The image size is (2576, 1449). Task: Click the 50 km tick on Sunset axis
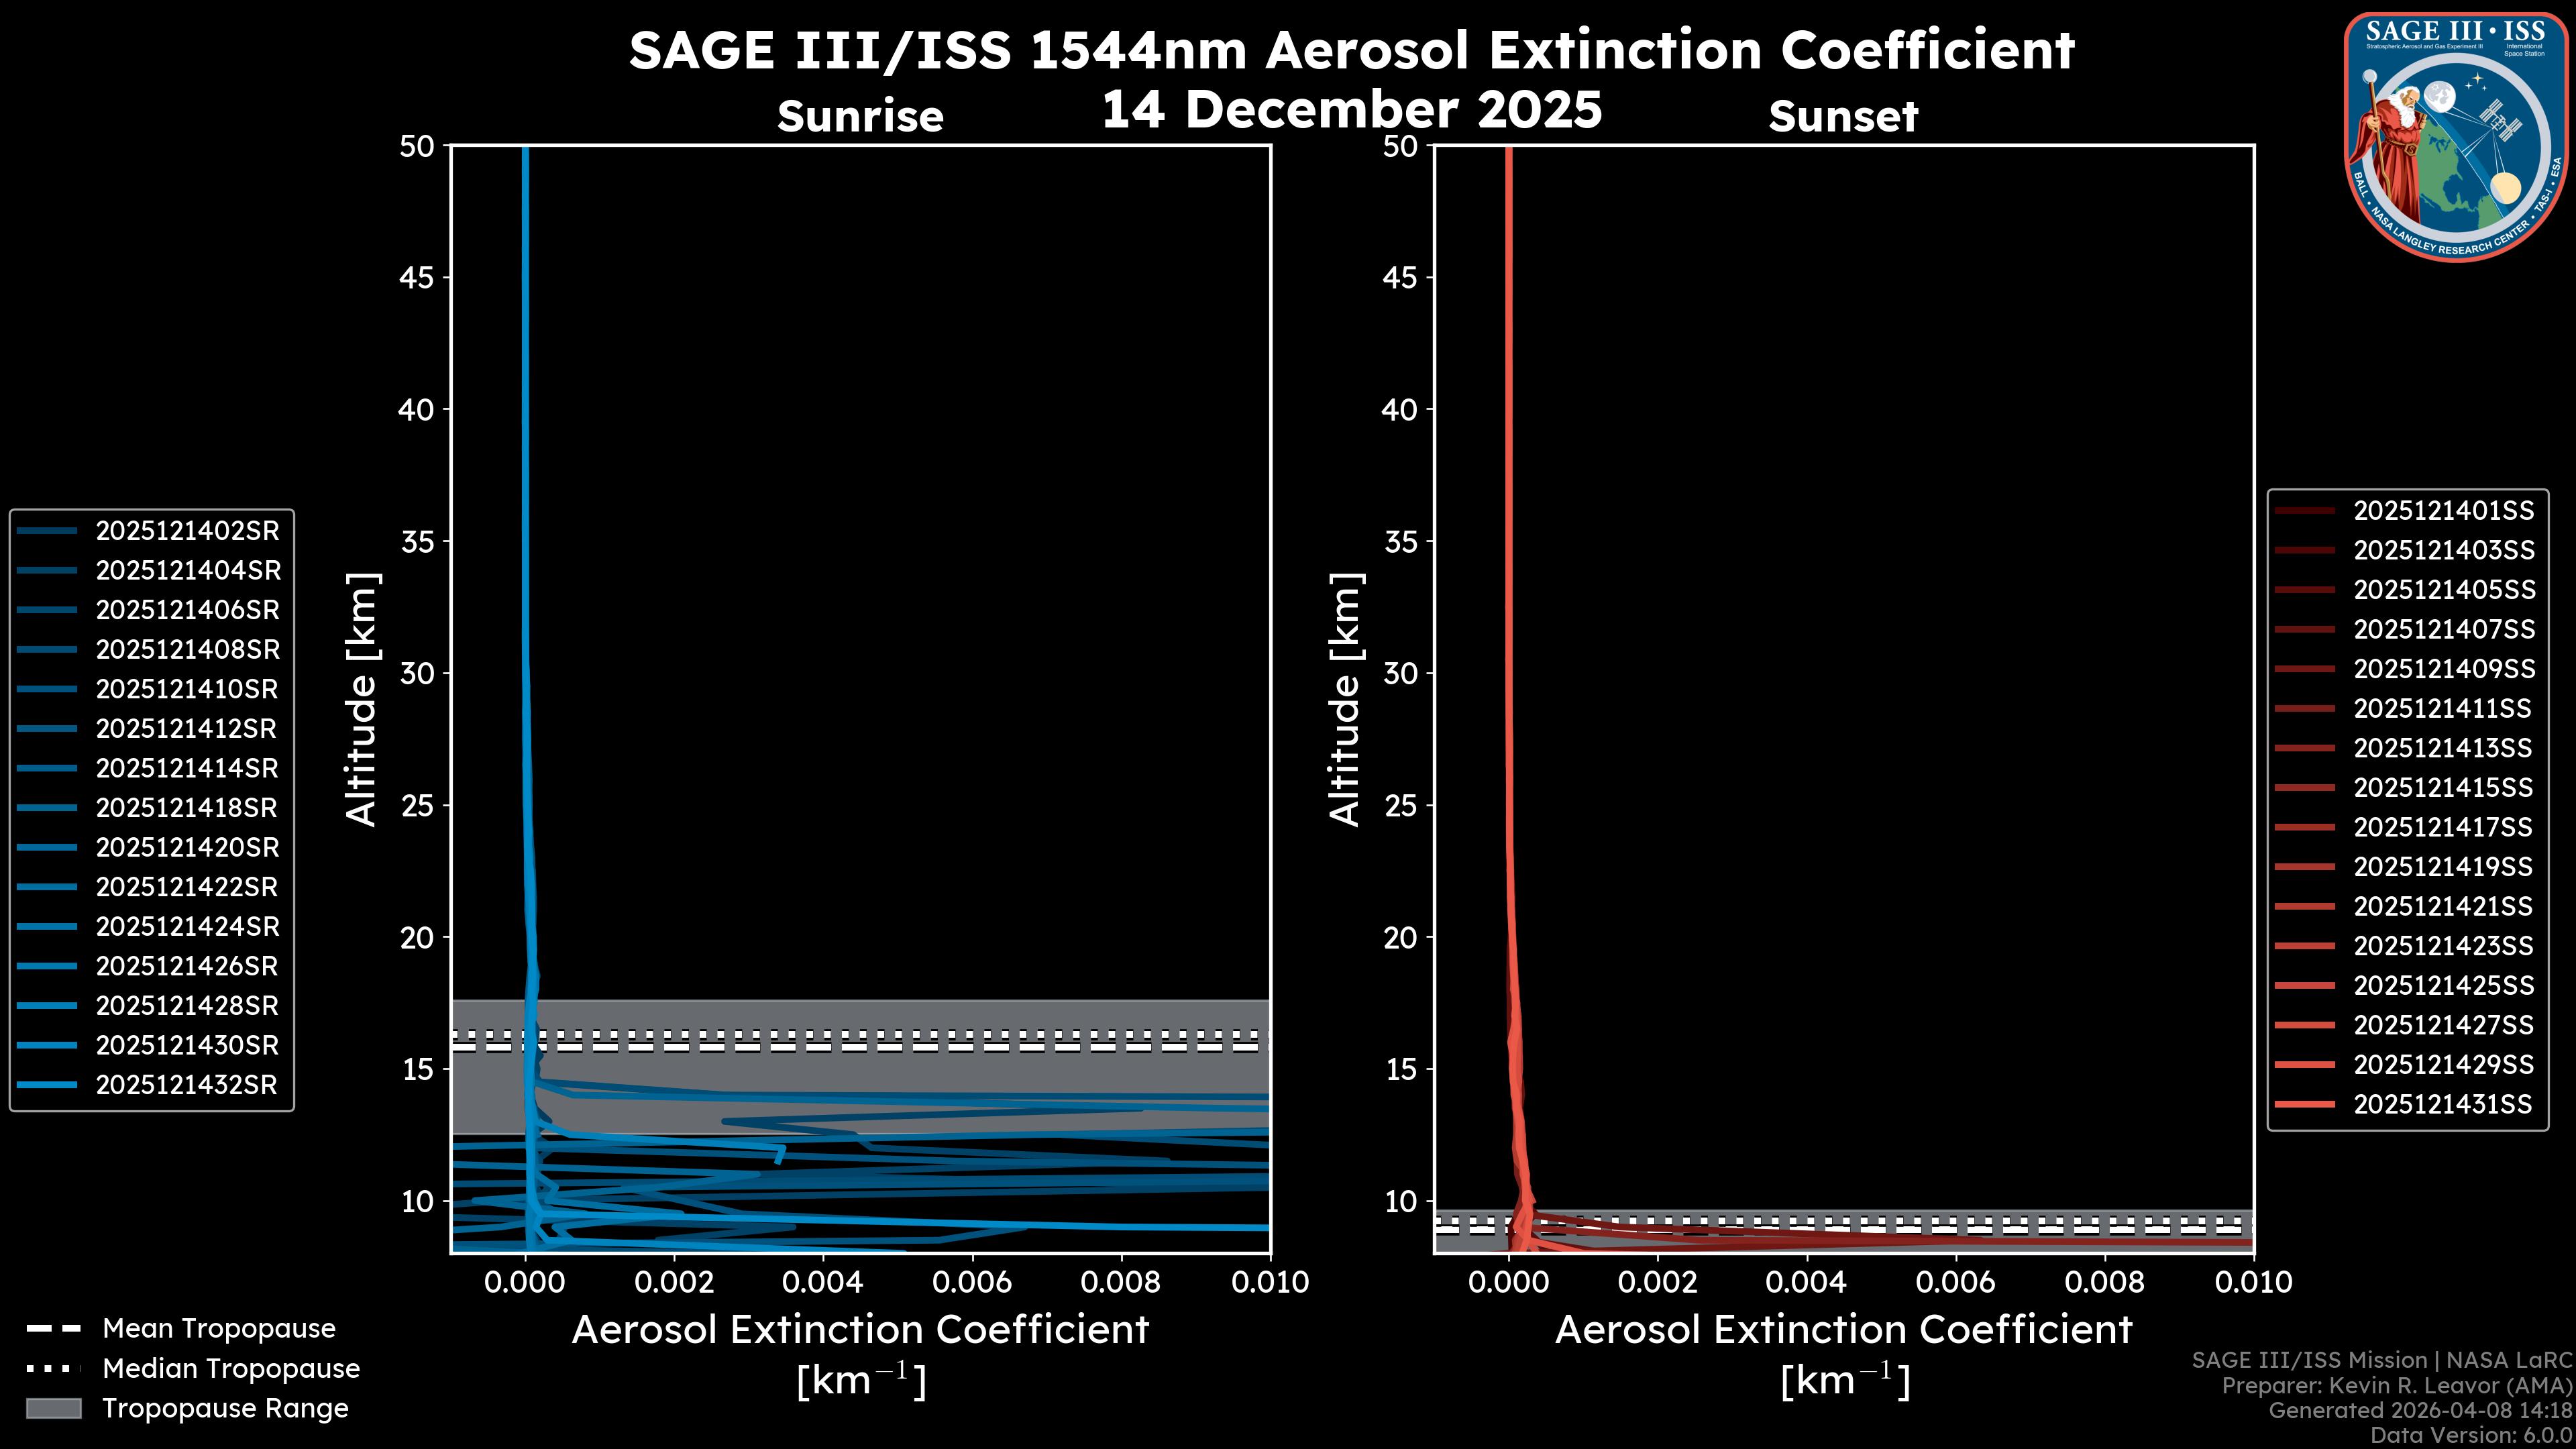[x=1400, y=146]
